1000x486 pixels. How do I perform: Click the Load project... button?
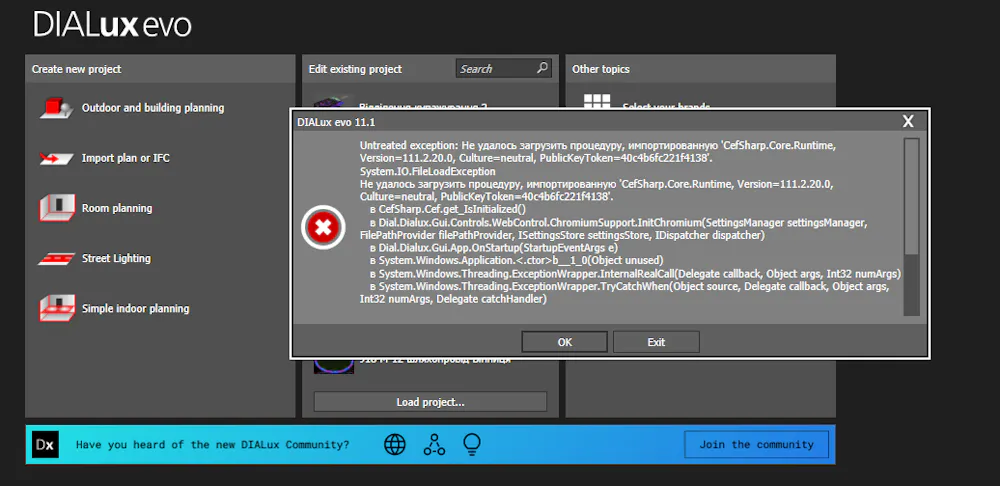click(x=430, y=402)
